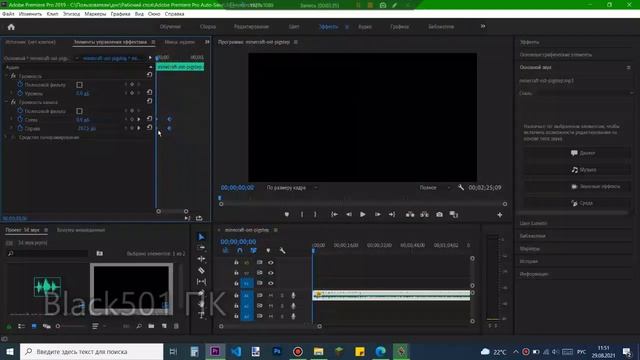Toggle Bypass checkbox under Channel Volume
This screenshot has height=360, width=640.
(79, 111)
